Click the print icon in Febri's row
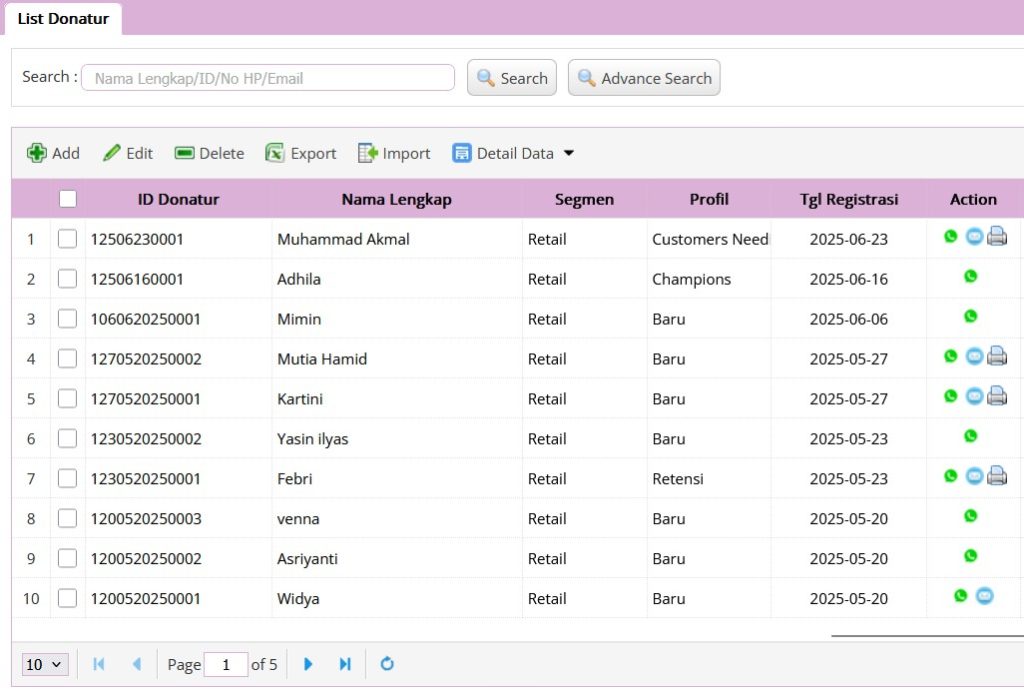 (997, 476)
